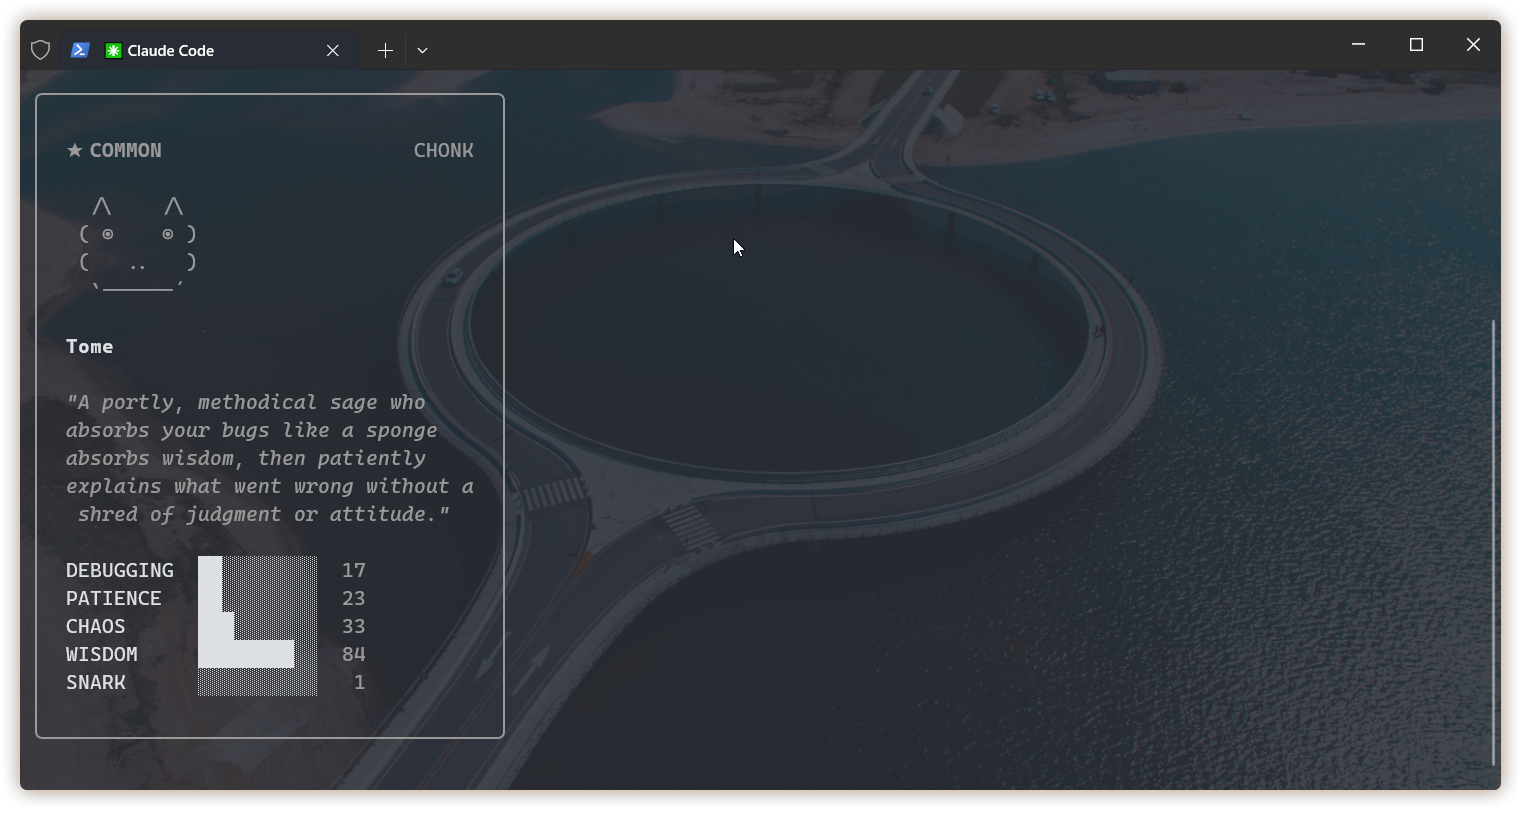Click the companion name Tome

pos(90,346)
